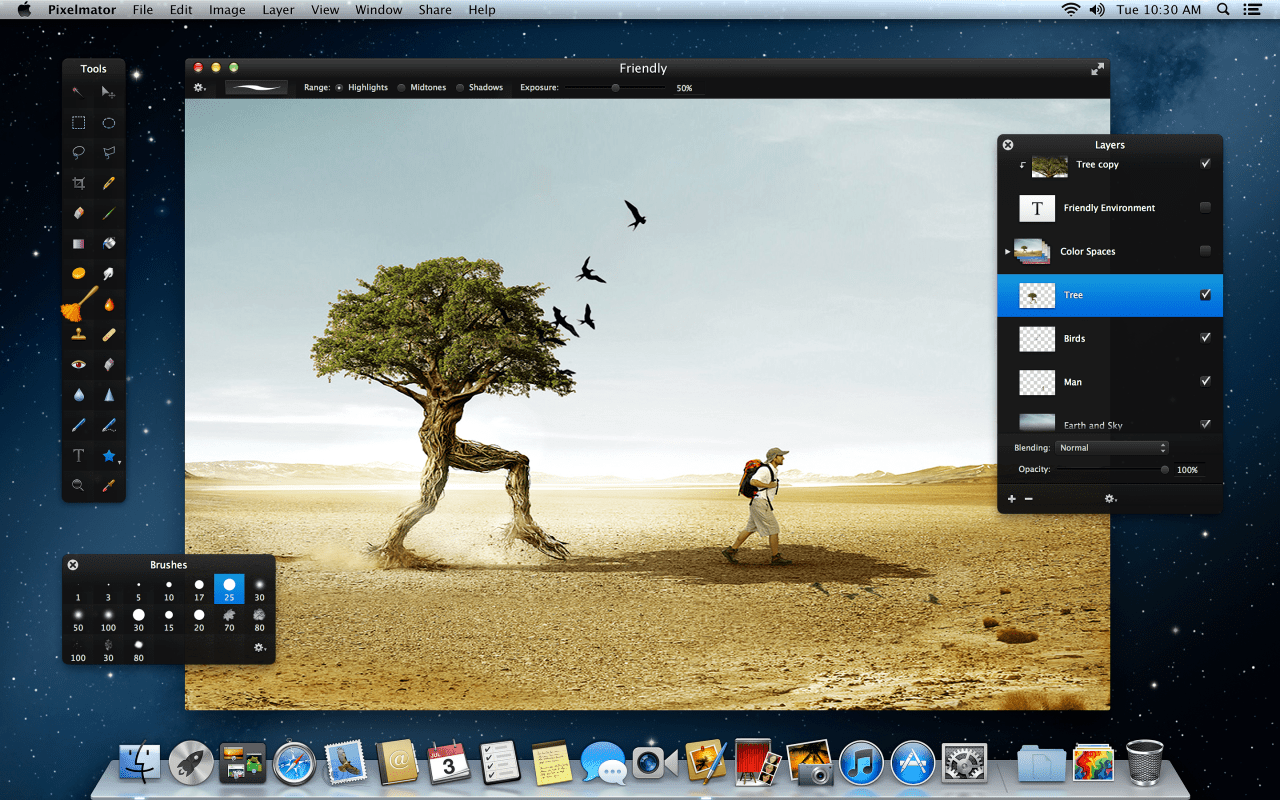Select the Burn tool flame icon
This screenshot has height=800, width=1280.
(109, 304)
